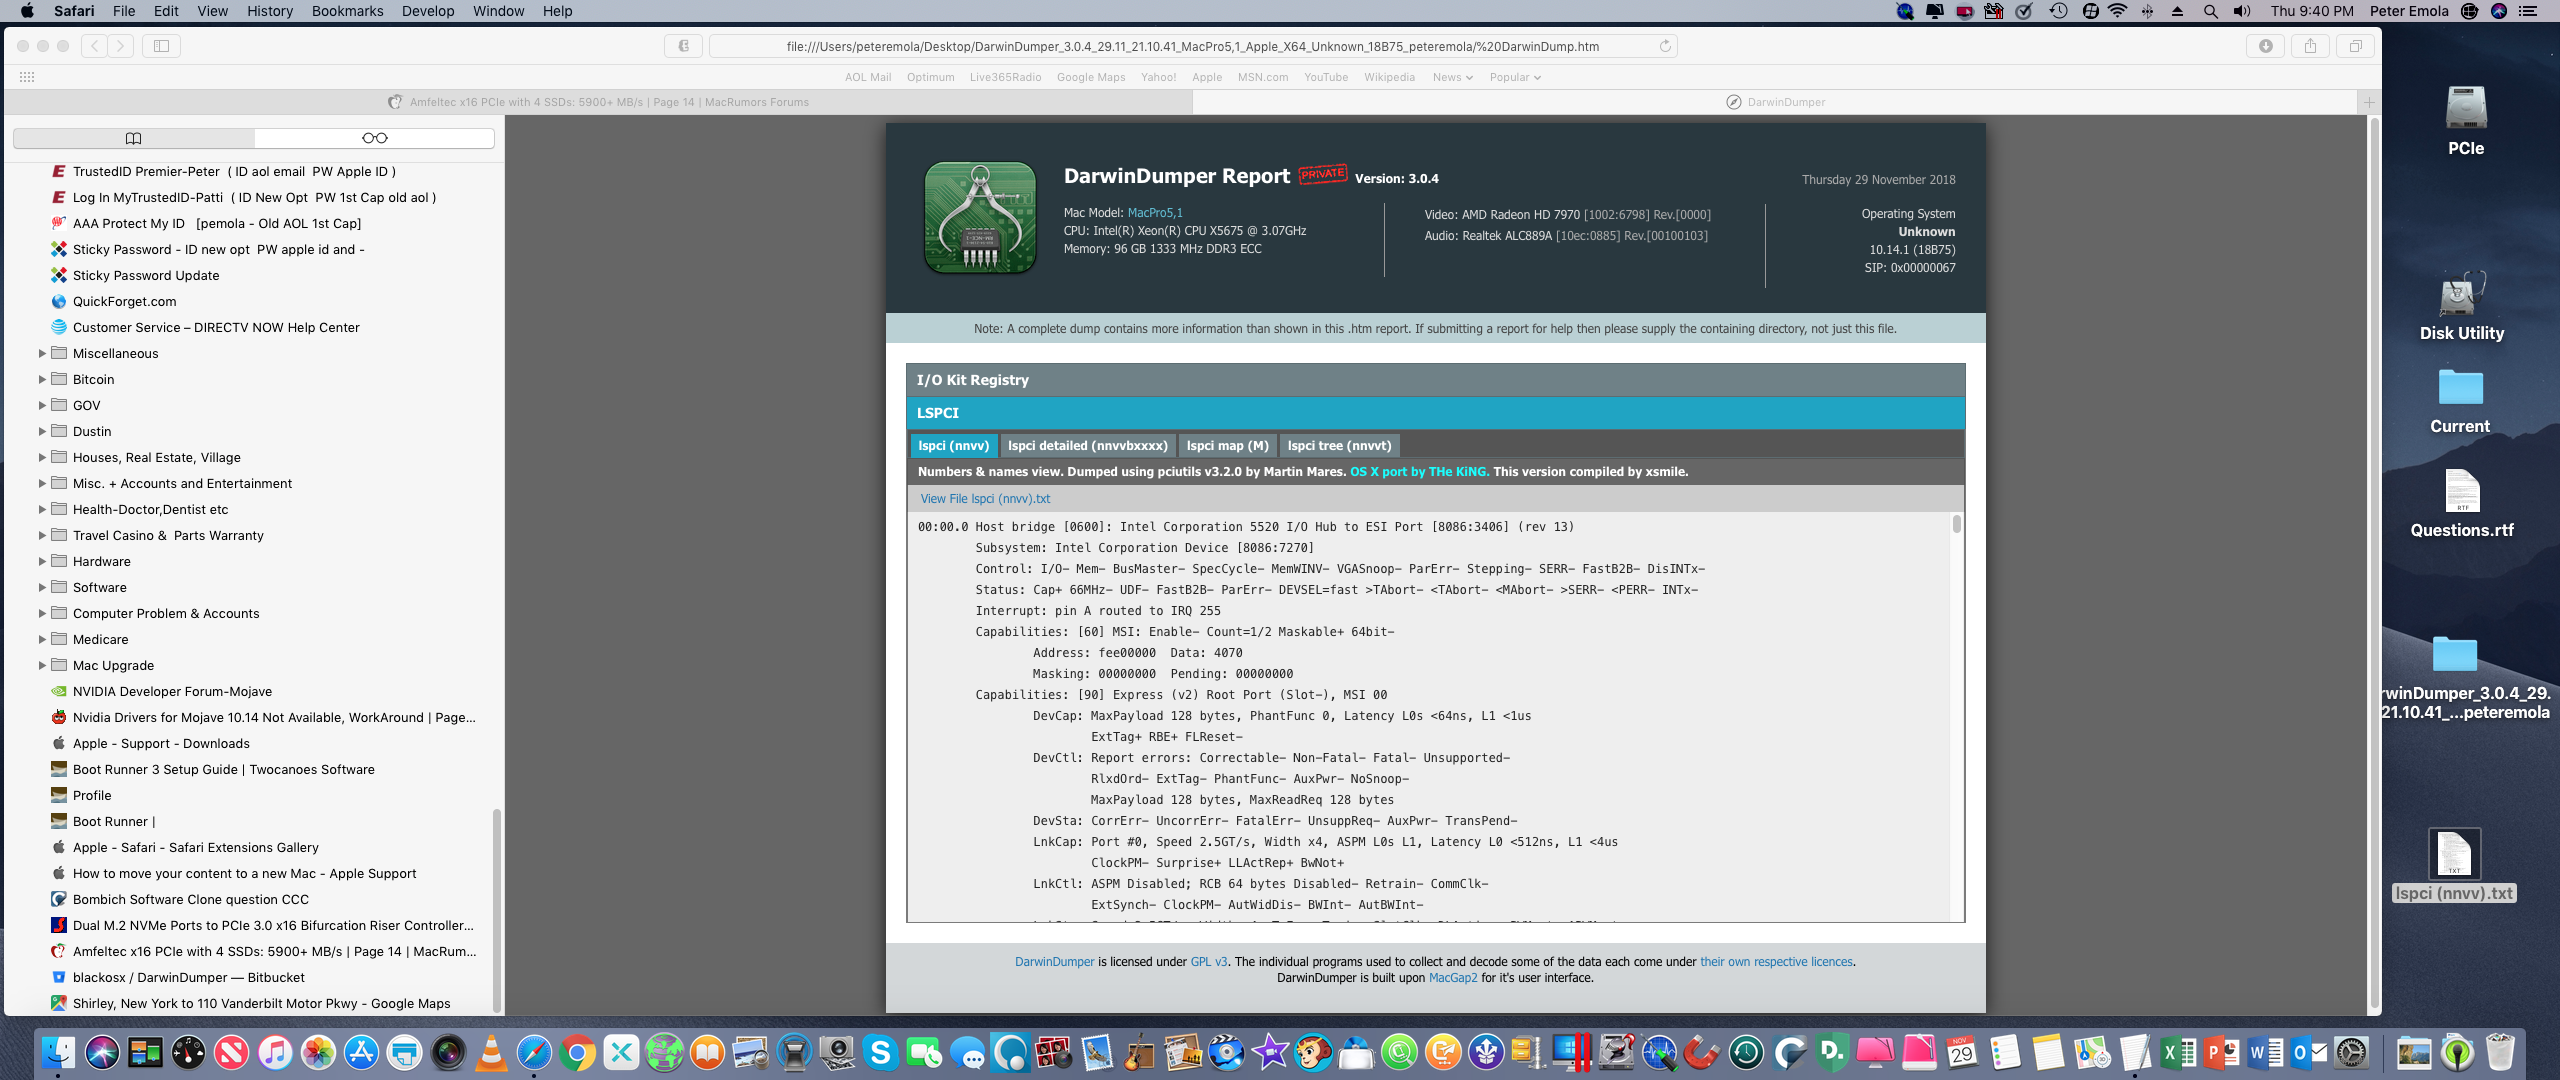Click the address bar URL field
Image resolution: width=2560 pixels, height=1080 pixels.
(1192, 46)
